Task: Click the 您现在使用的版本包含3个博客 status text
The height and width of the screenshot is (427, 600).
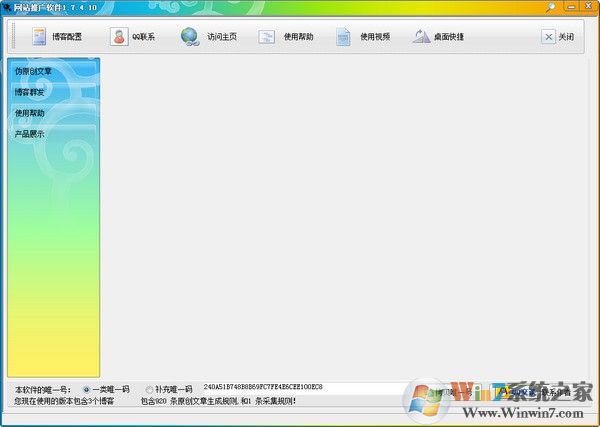Action: point(64,401)
